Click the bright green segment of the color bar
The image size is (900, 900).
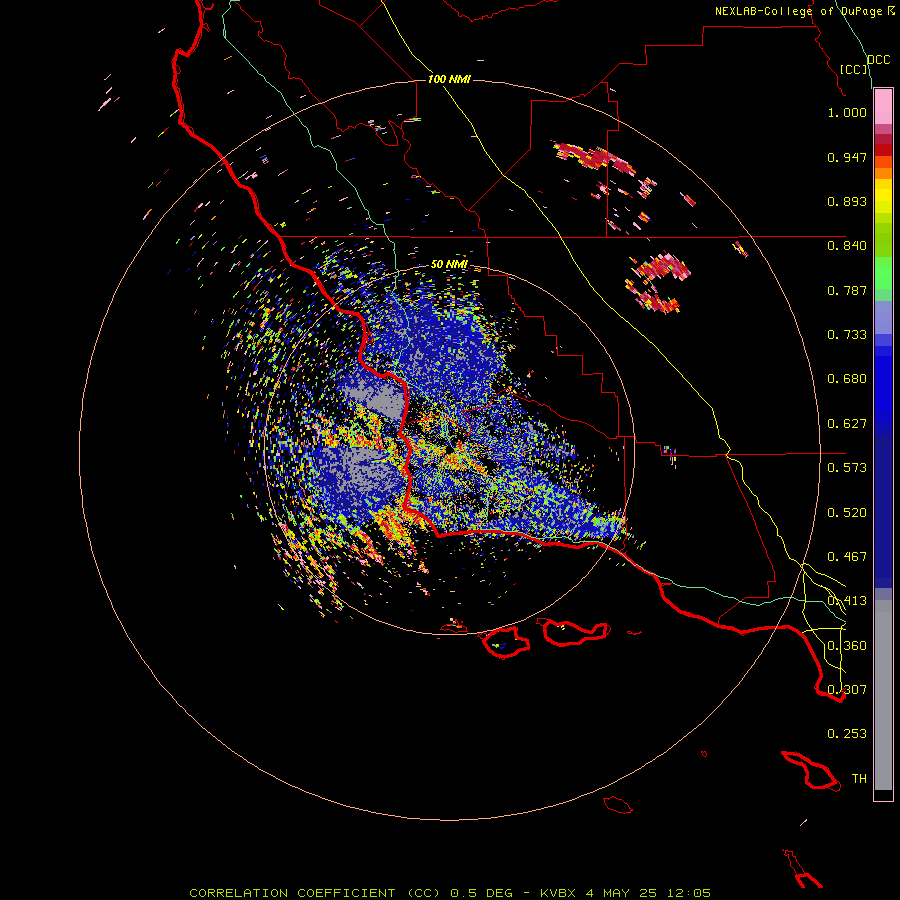click(883, 273)
